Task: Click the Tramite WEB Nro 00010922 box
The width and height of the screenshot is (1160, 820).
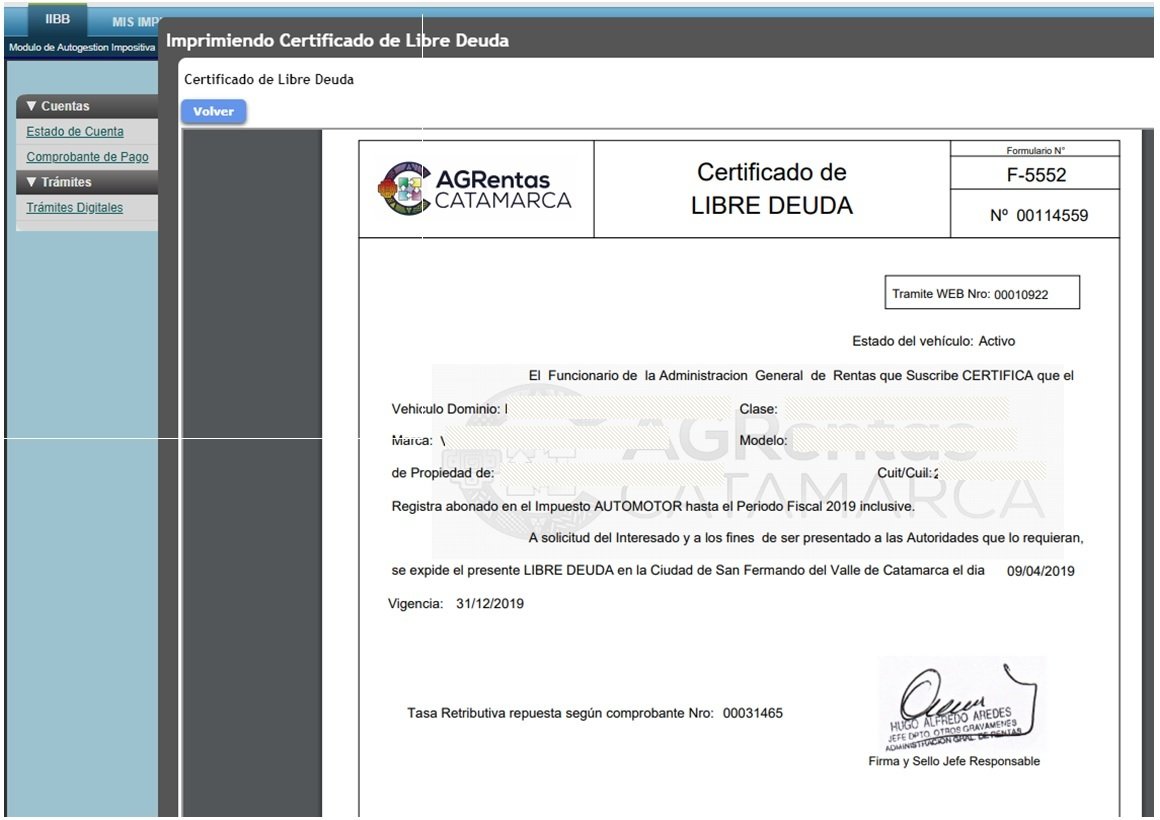Action: pos(982,293)
